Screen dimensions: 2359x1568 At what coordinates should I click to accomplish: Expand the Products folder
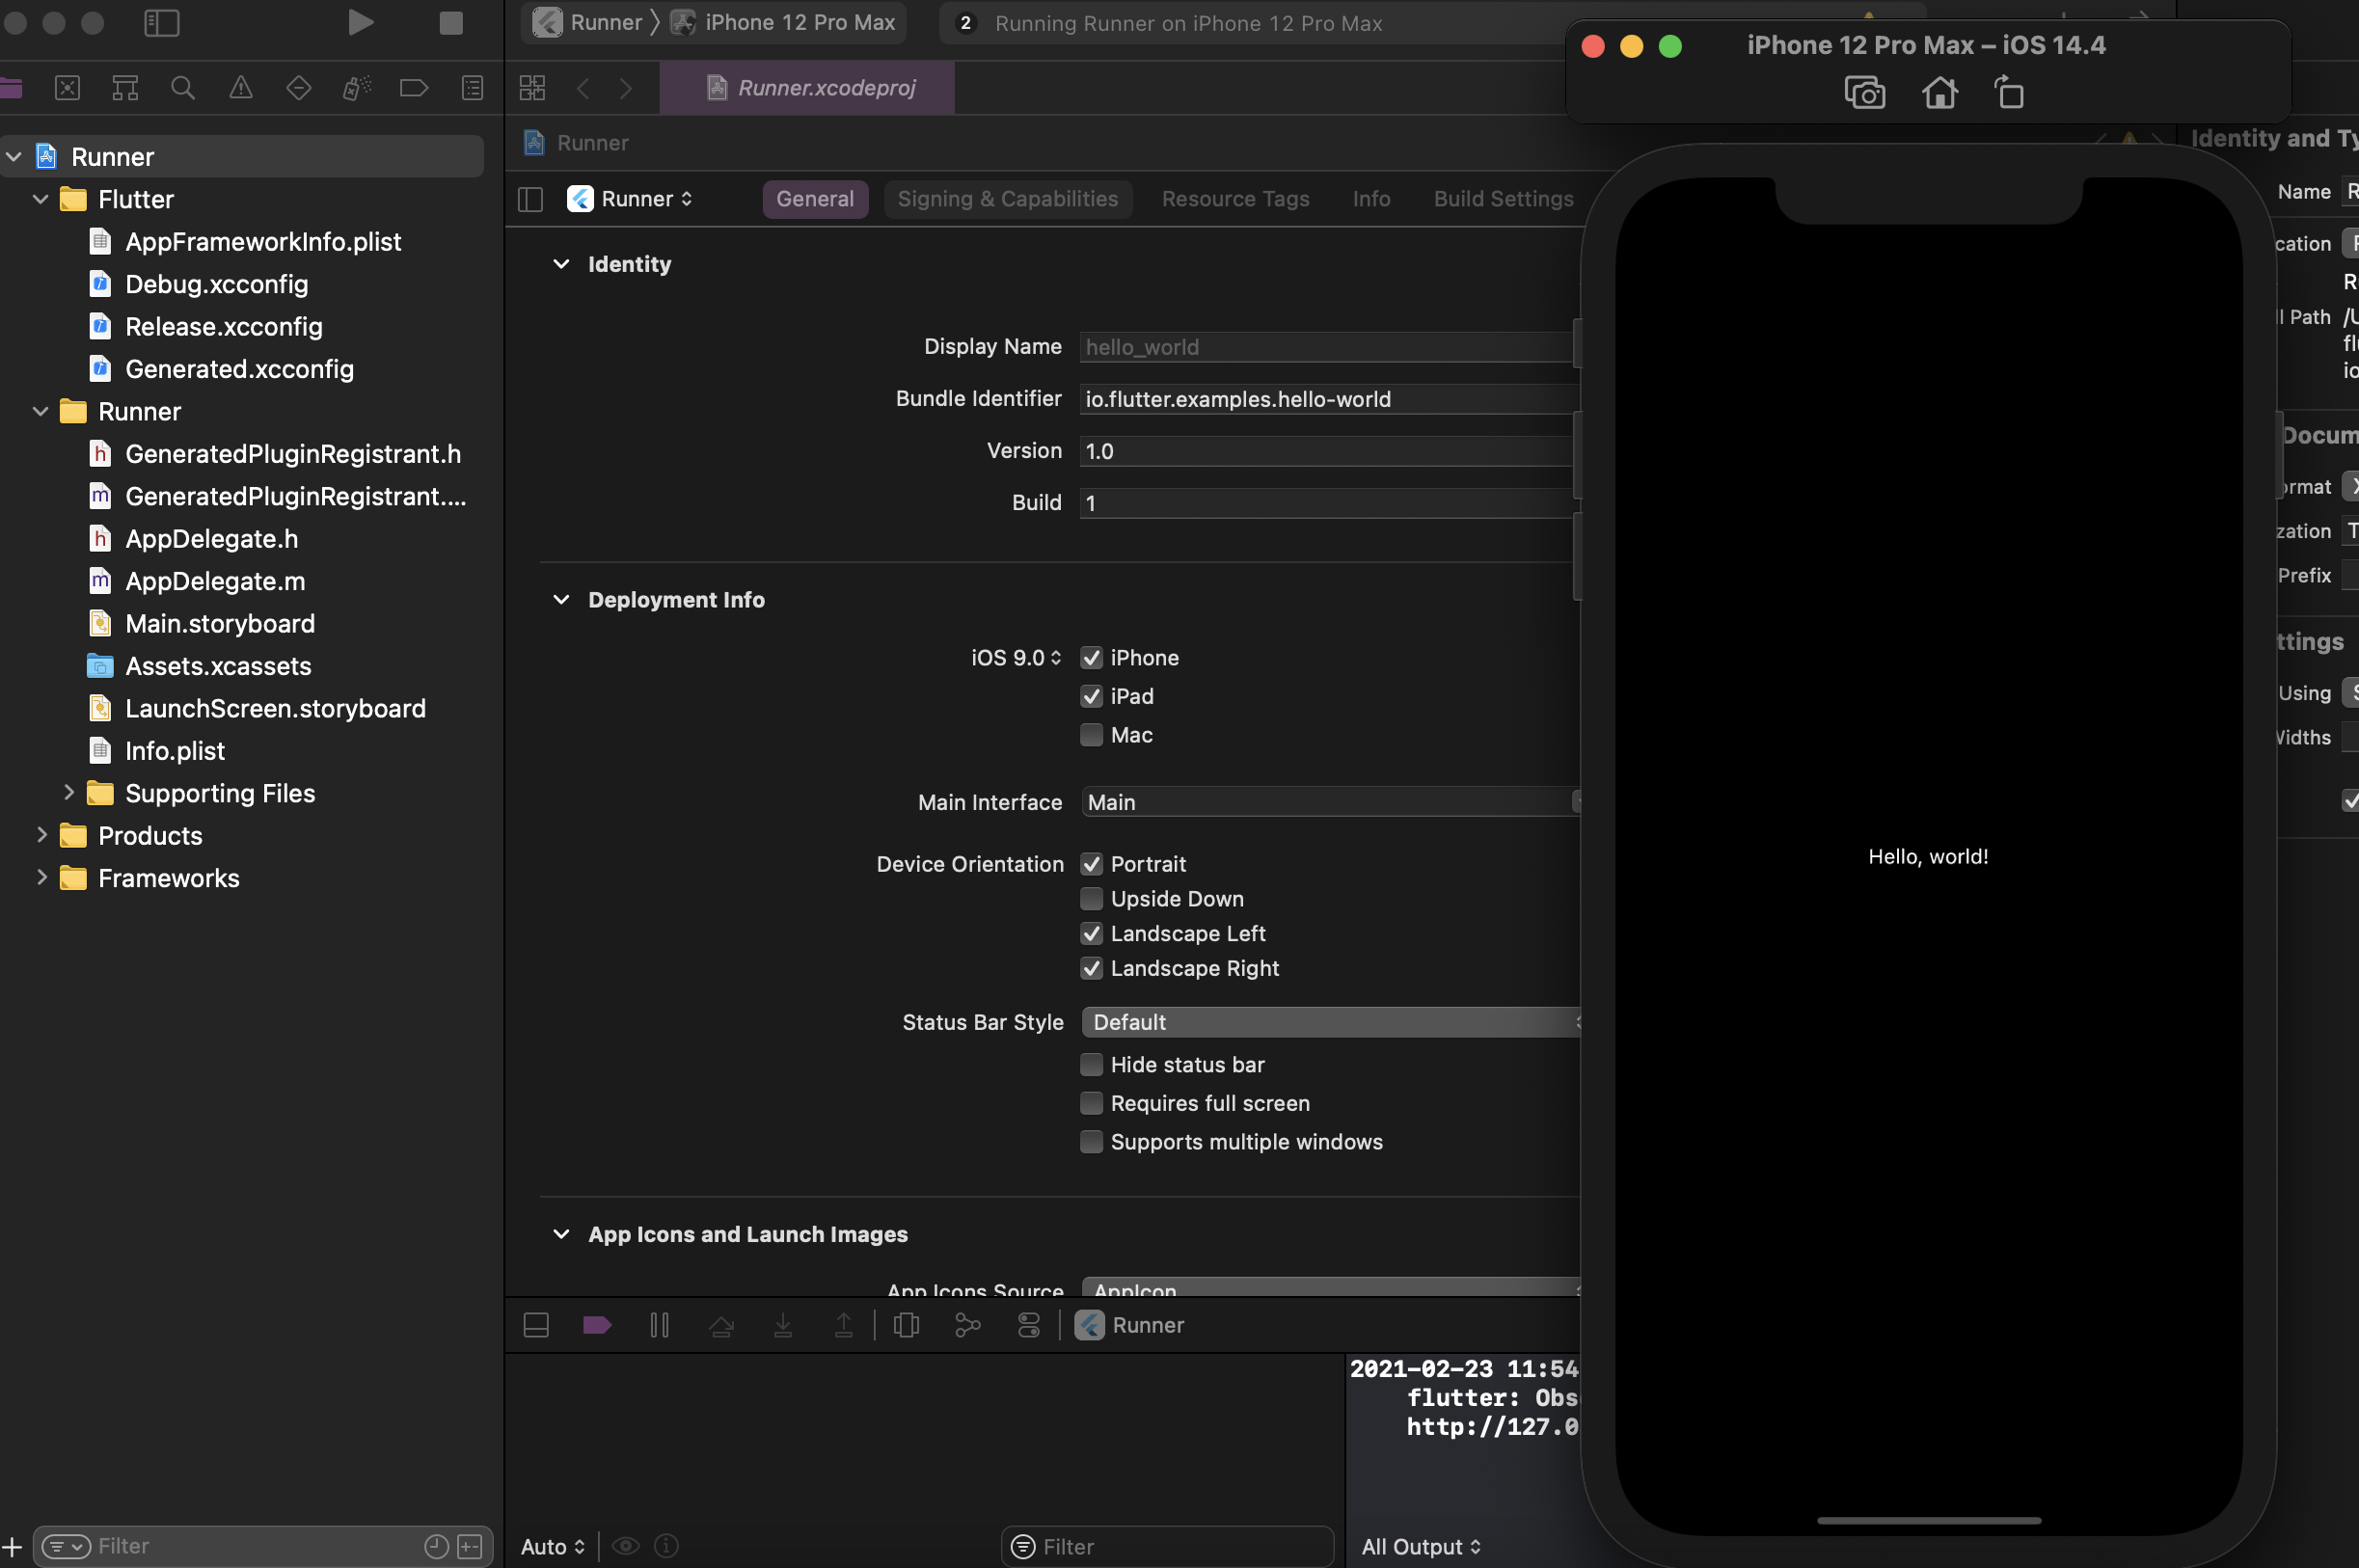41,835
